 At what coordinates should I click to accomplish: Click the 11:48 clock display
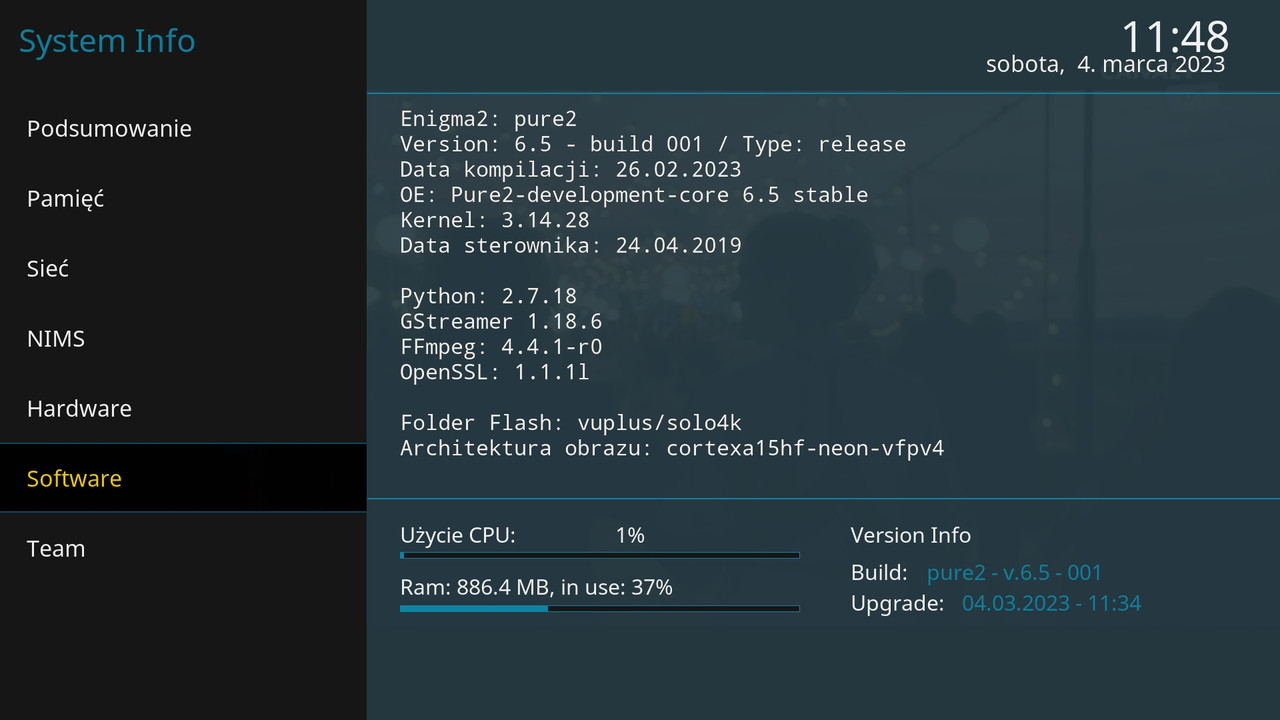coord(1174,36)
